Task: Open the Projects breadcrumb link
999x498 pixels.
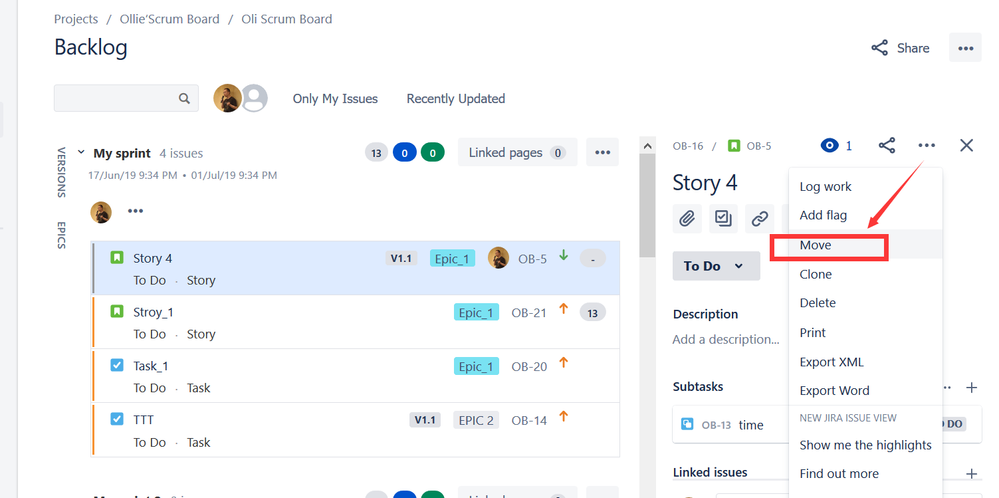Action: coord(76,19)
